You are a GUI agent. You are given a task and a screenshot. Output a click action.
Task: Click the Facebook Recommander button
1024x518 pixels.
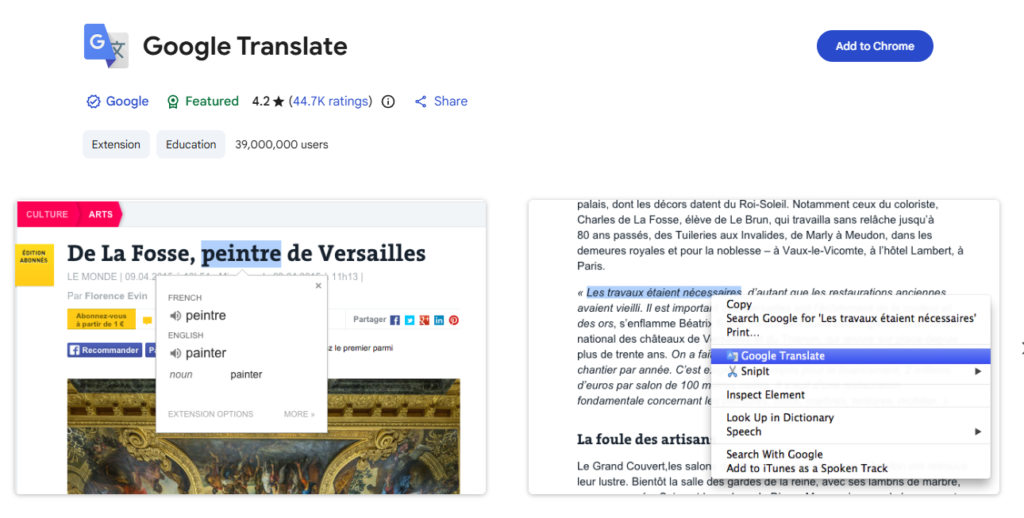click(104, 350)
